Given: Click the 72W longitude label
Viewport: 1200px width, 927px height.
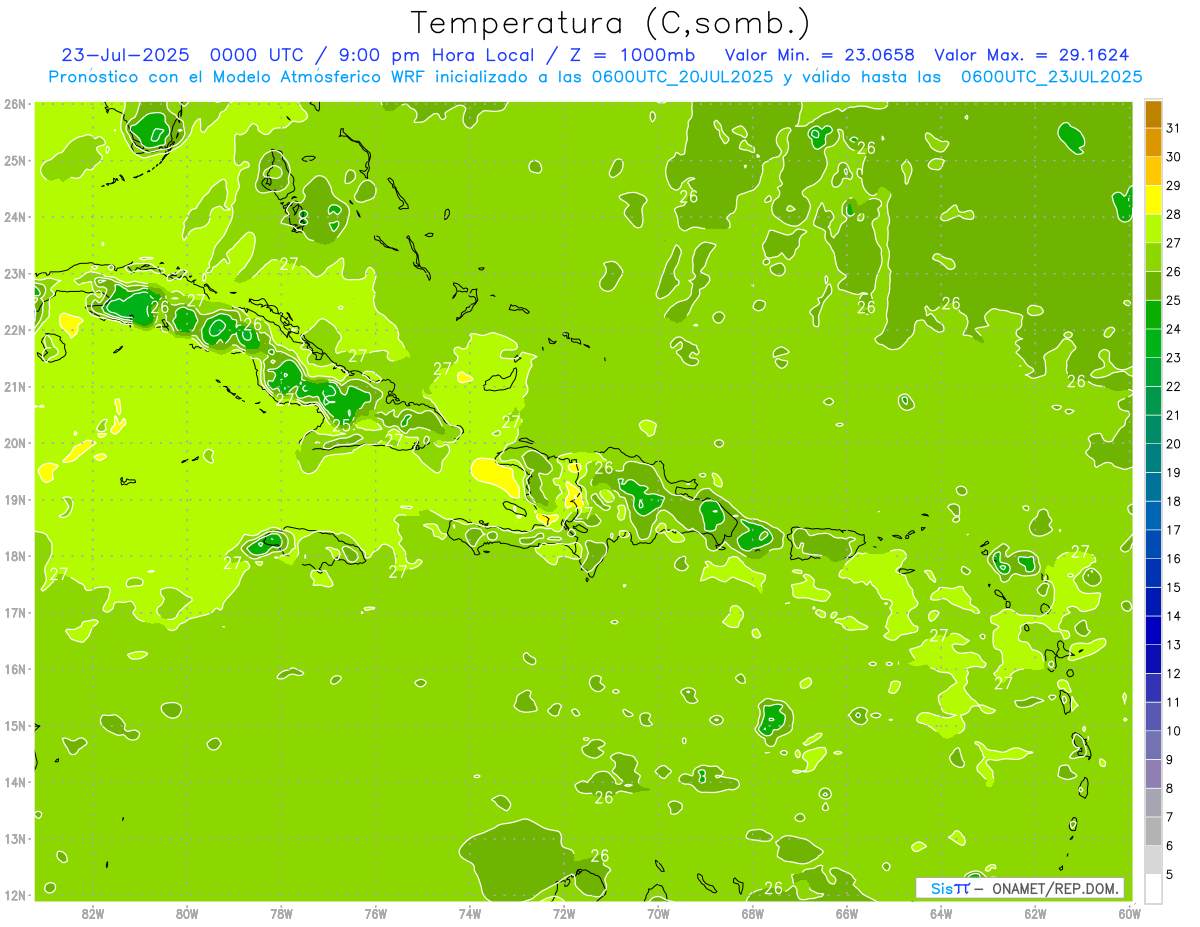Looking at the screenshot, I should pos(564,913).
